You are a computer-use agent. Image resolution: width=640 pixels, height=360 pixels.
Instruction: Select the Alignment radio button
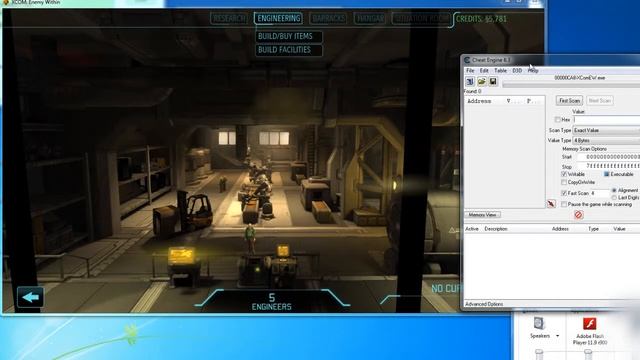[614, 191]
